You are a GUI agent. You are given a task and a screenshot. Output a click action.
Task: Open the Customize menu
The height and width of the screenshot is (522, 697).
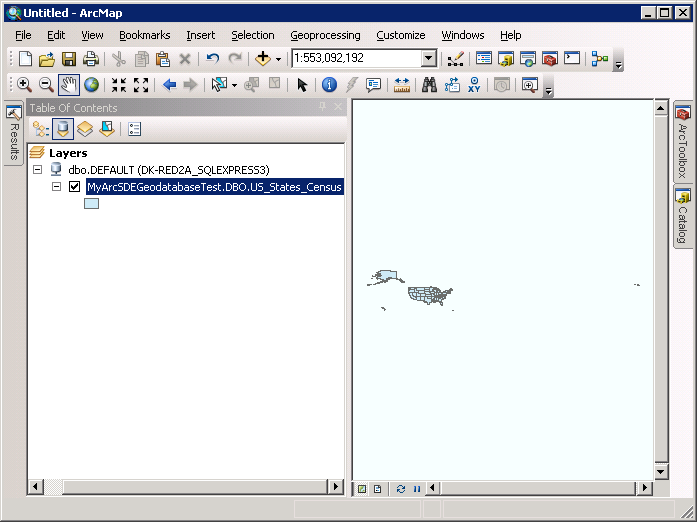[x=401, y=35]
